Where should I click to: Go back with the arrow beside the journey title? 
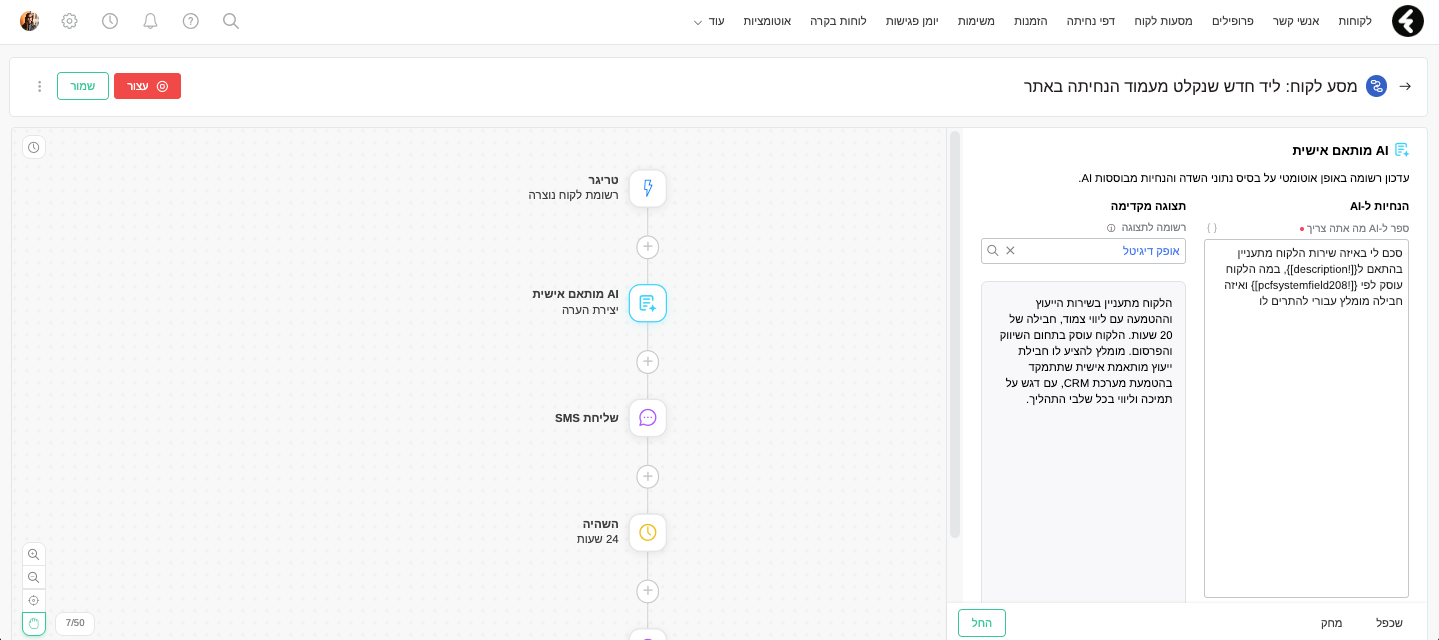click(1405, 86)
